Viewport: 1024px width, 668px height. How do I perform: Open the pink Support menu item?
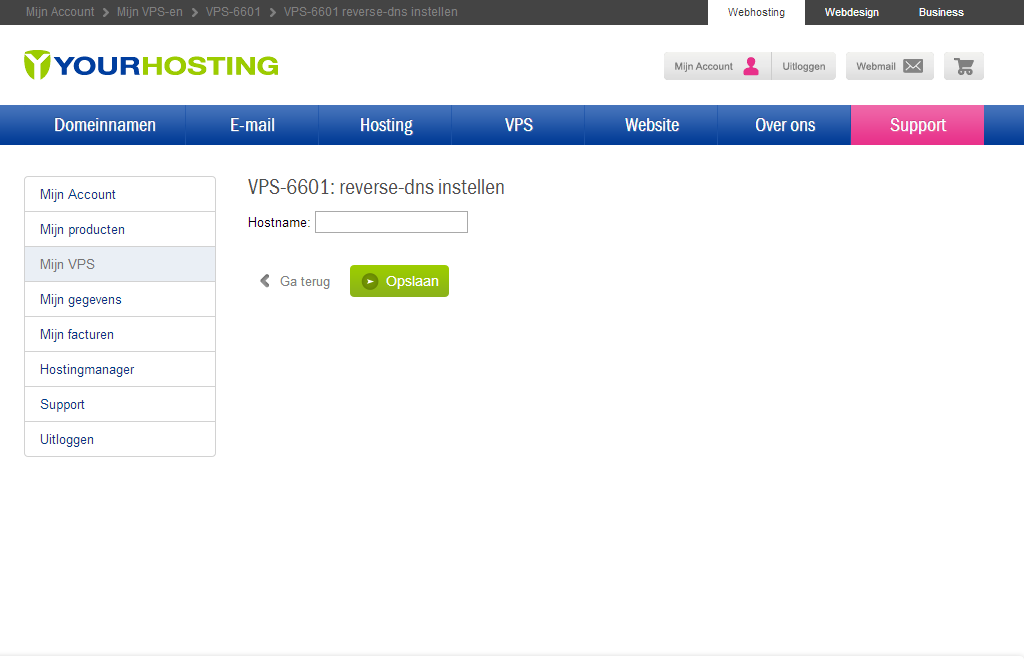click(x=917, y=125)
